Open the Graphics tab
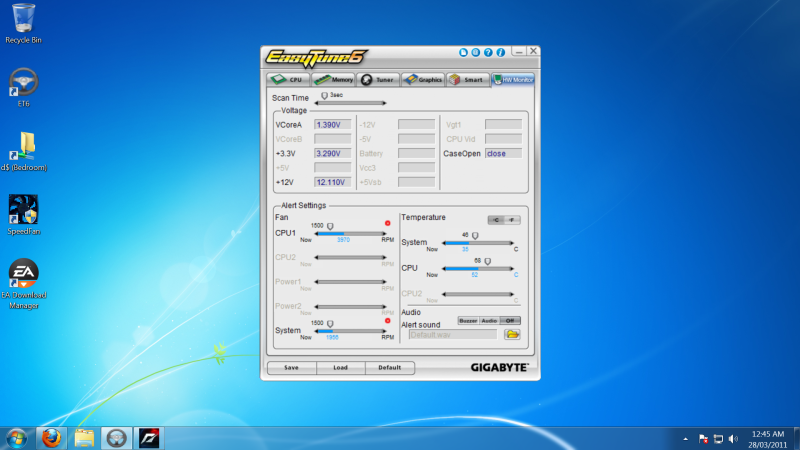Image resolution: width=800 pixels, height=450 pixels. click(x=423, y=80)
